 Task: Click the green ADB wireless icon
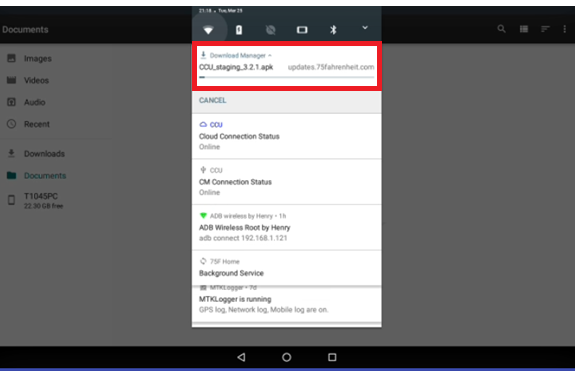click(x=203, y=216)
